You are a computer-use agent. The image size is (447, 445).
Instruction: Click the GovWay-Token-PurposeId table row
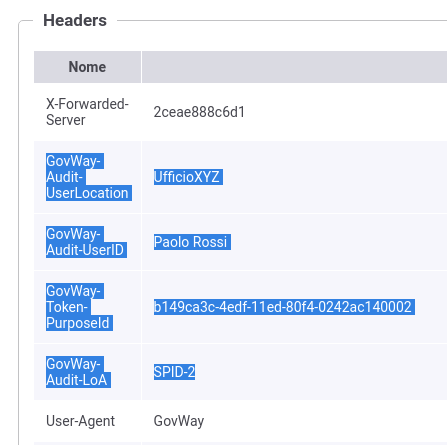[240, 307]
